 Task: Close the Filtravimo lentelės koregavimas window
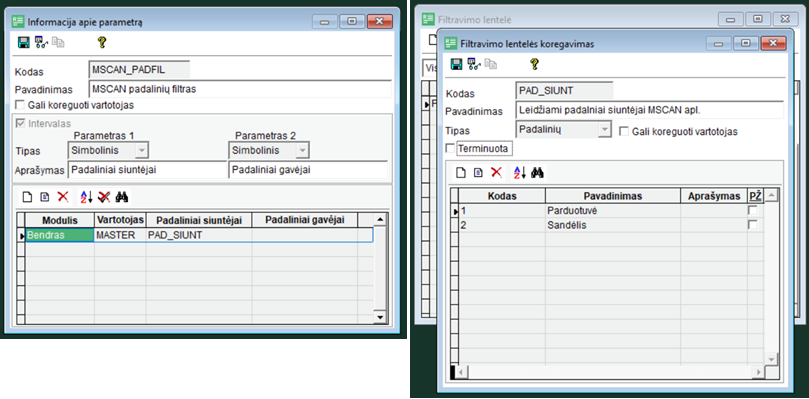pyautogui.click(x=773, y=43)
